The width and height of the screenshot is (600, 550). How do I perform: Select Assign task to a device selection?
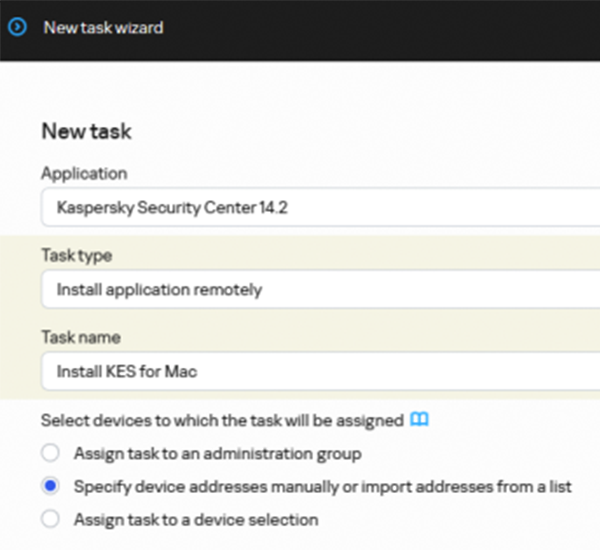50,519
